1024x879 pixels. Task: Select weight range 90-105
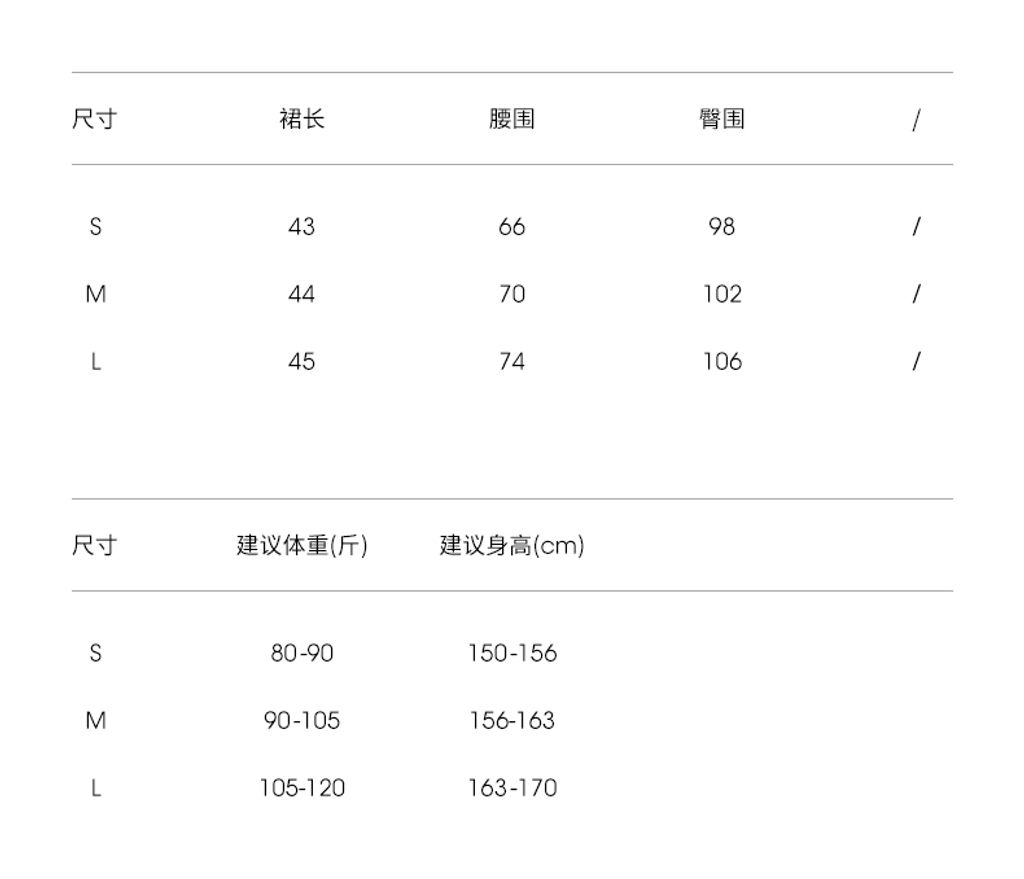pyautogui.click(x=301, y=721)
